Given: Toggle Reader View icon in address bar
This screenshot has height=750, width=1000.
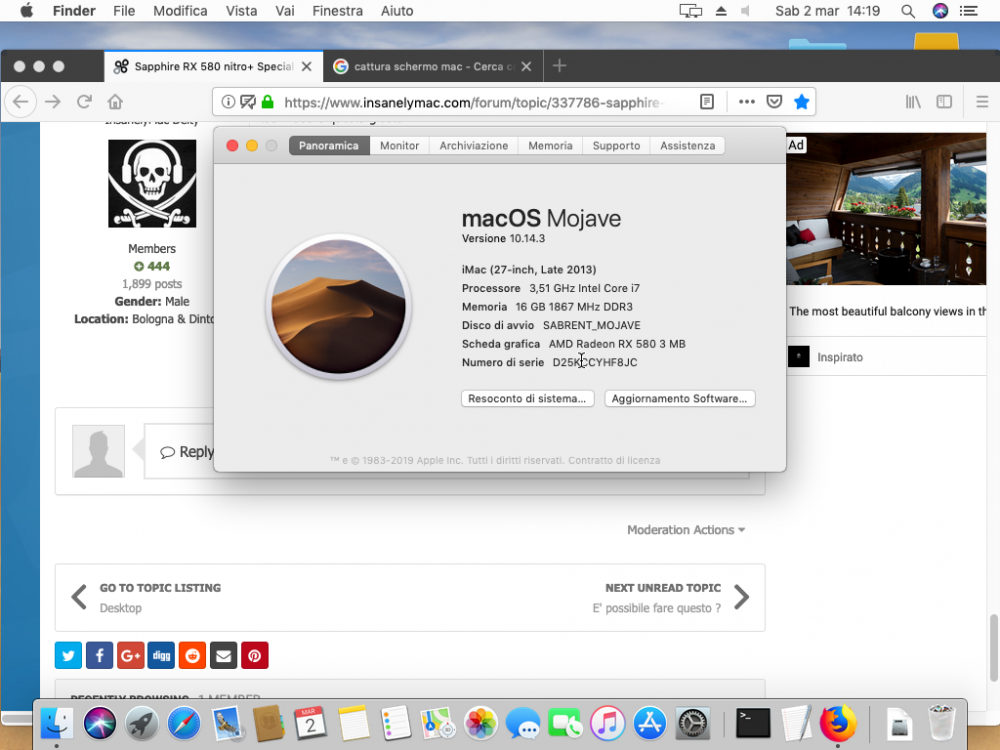Looking at the screenshot, I should point(707,102).
